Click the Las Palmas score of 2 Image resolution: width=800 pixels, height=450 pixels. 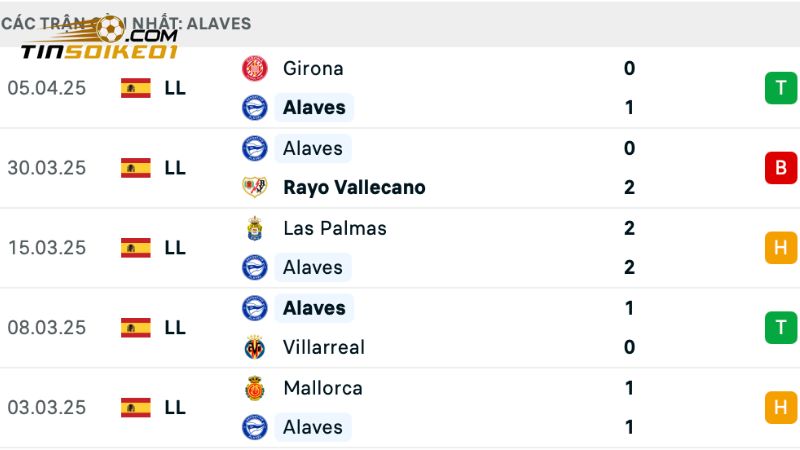tap(629, 228)
